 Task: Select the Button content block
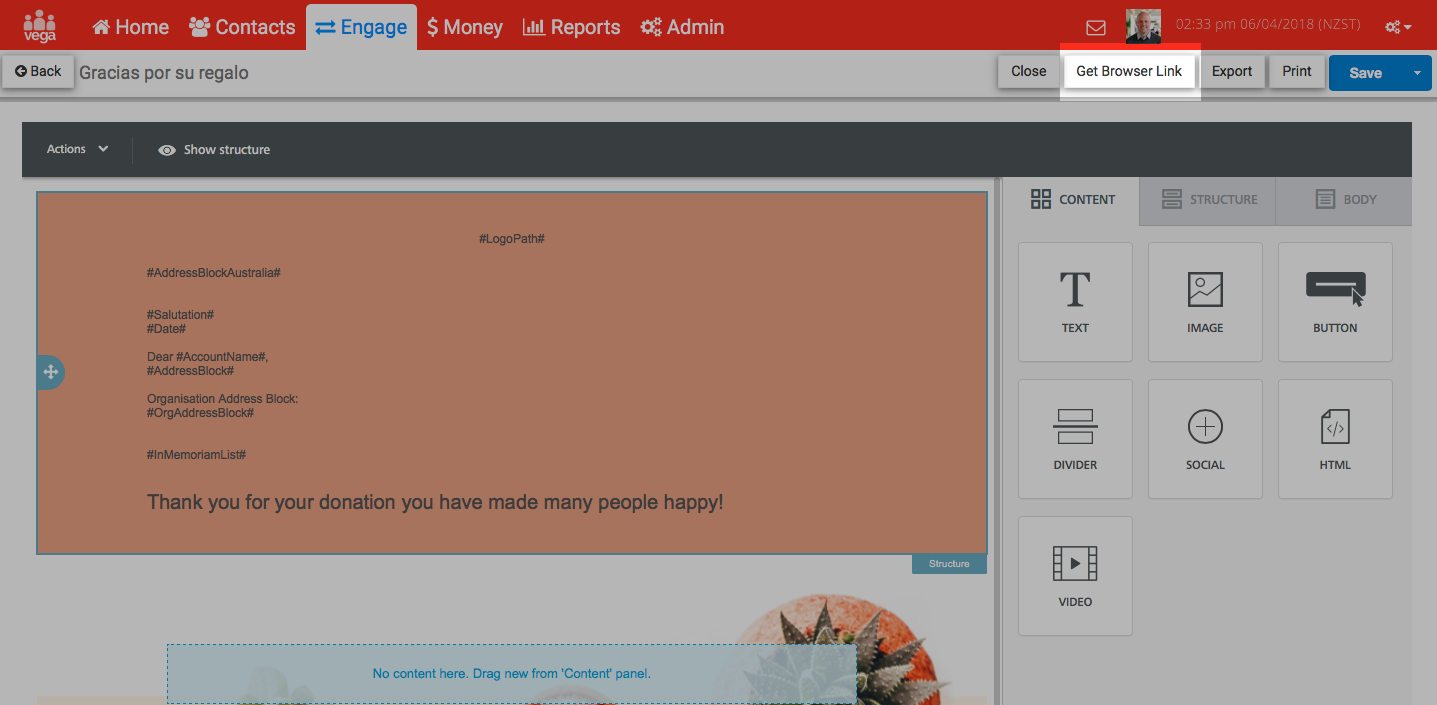coord(1335,302)
